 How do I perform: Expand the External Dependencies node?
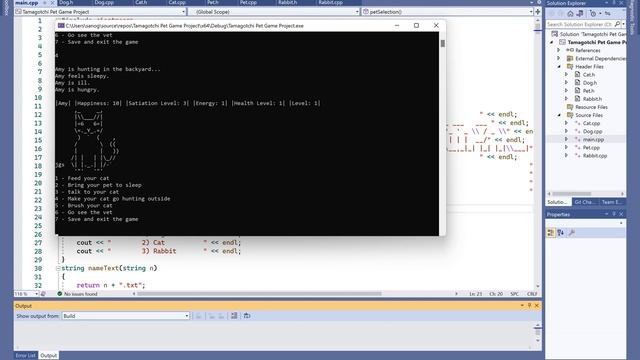559,58
